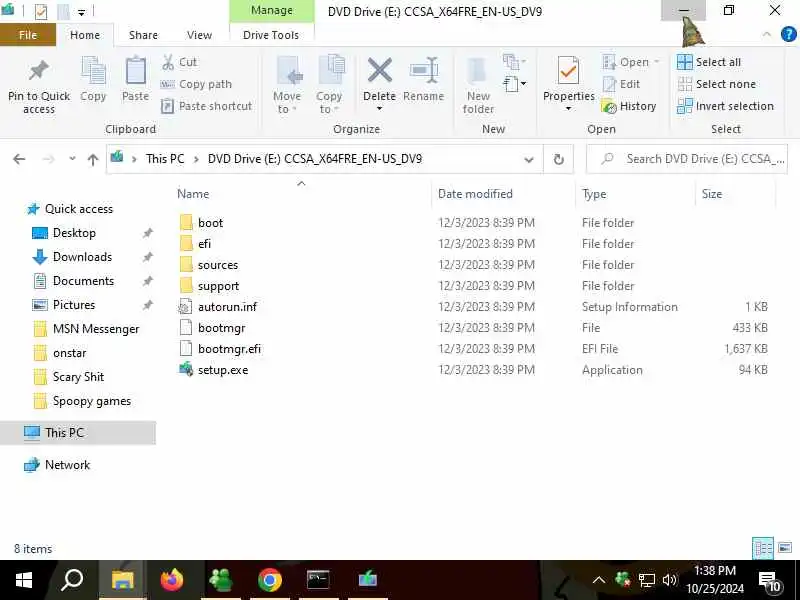Open Google Chrome from the taskbar
Screen dimensions: 800x600
coord(270,580)
